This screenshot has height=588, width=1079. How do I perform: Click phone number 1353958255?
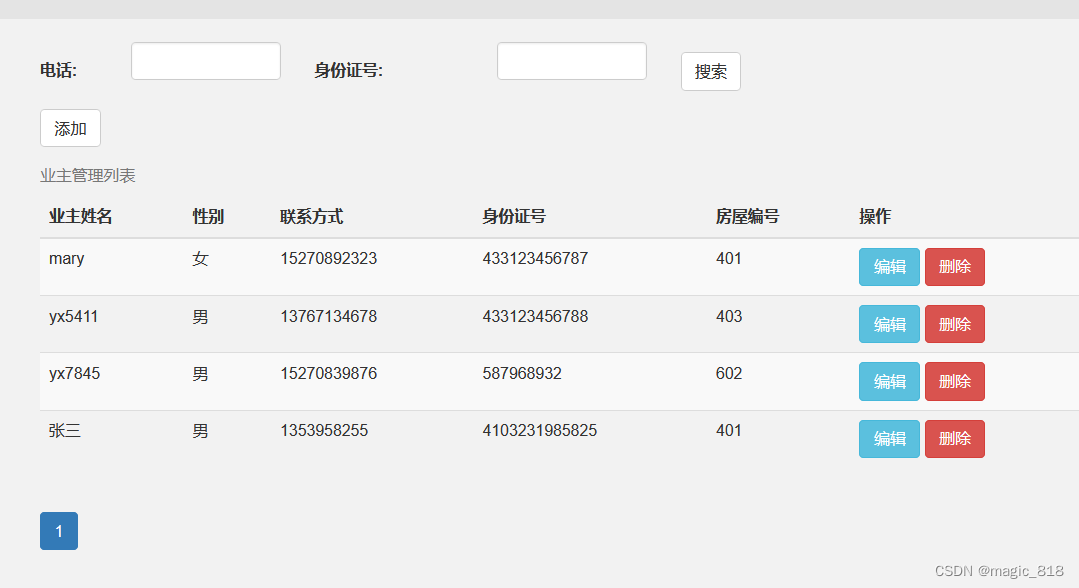coord(324,430)
